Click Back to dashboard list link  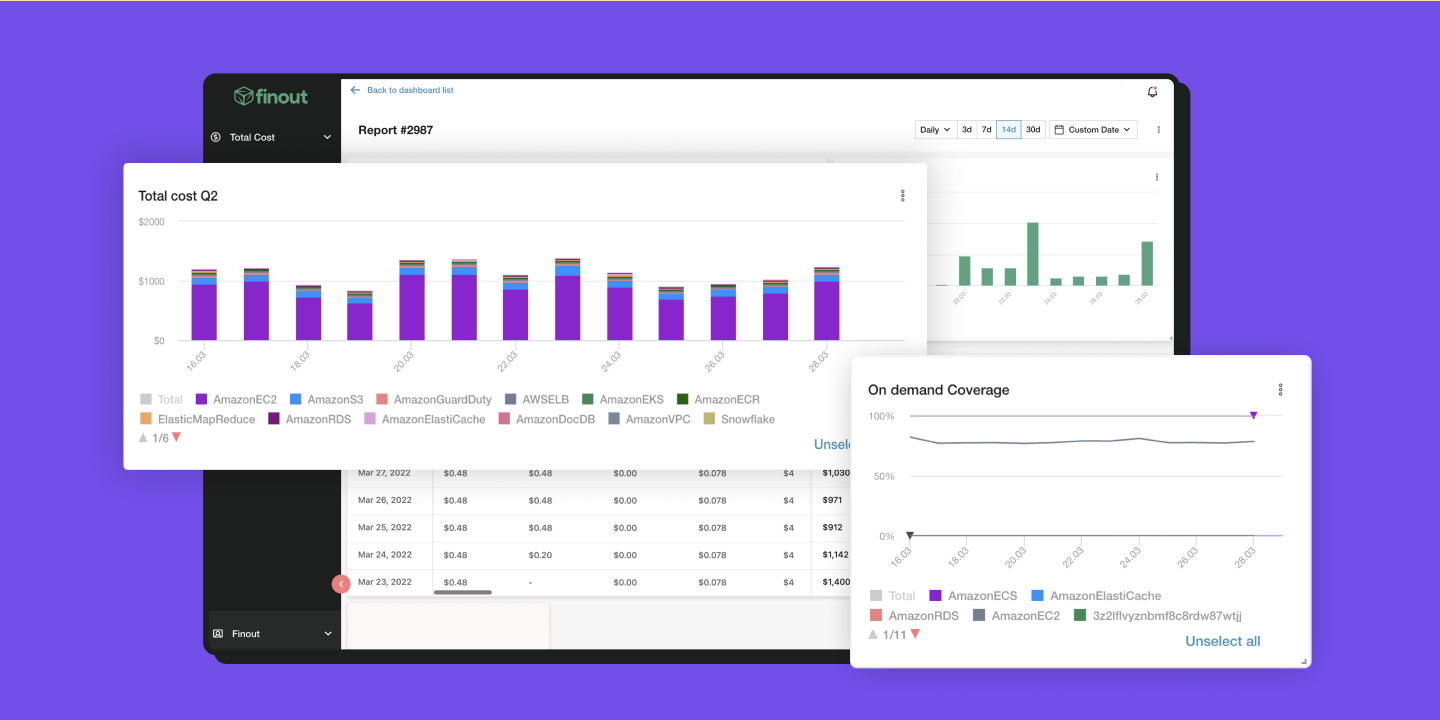pos(410,90)
